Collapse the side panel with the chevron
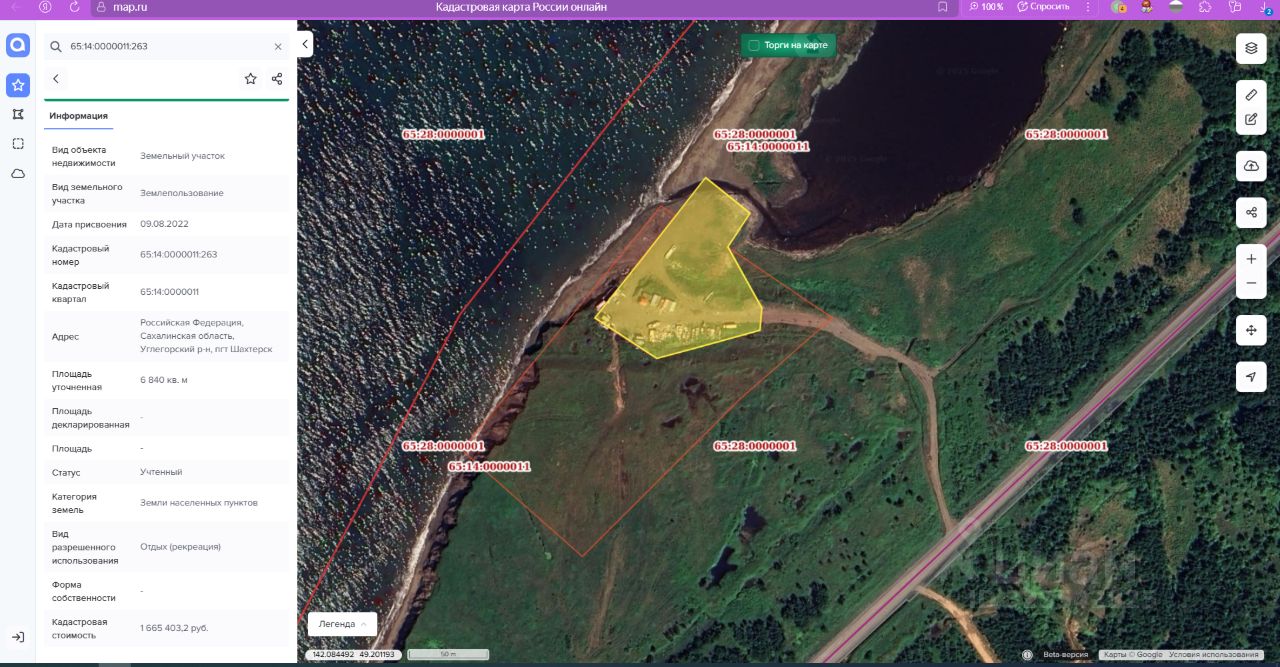The image size is (1280, 667). pyautogui.click(x=305, y=44)
